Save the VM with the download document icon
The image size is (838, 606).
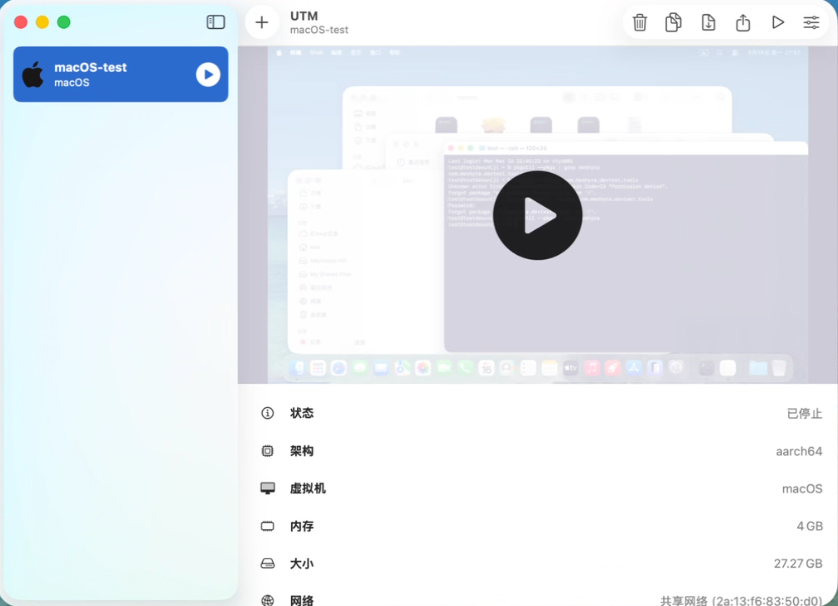708,21
